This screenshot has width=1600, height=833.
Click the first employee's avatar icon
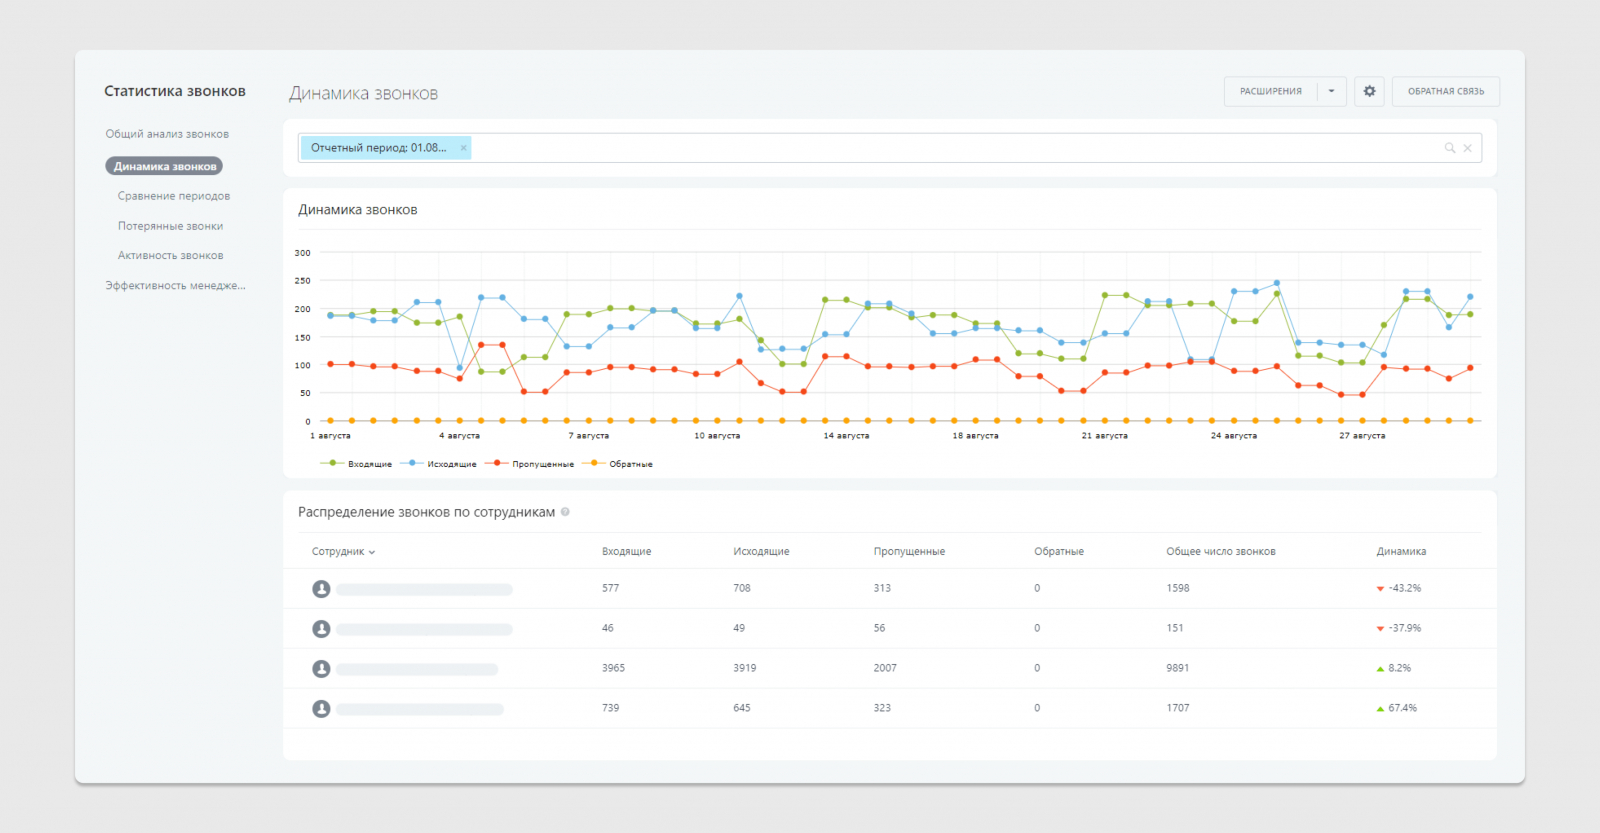pyautogui.click(x=321, y=589)
